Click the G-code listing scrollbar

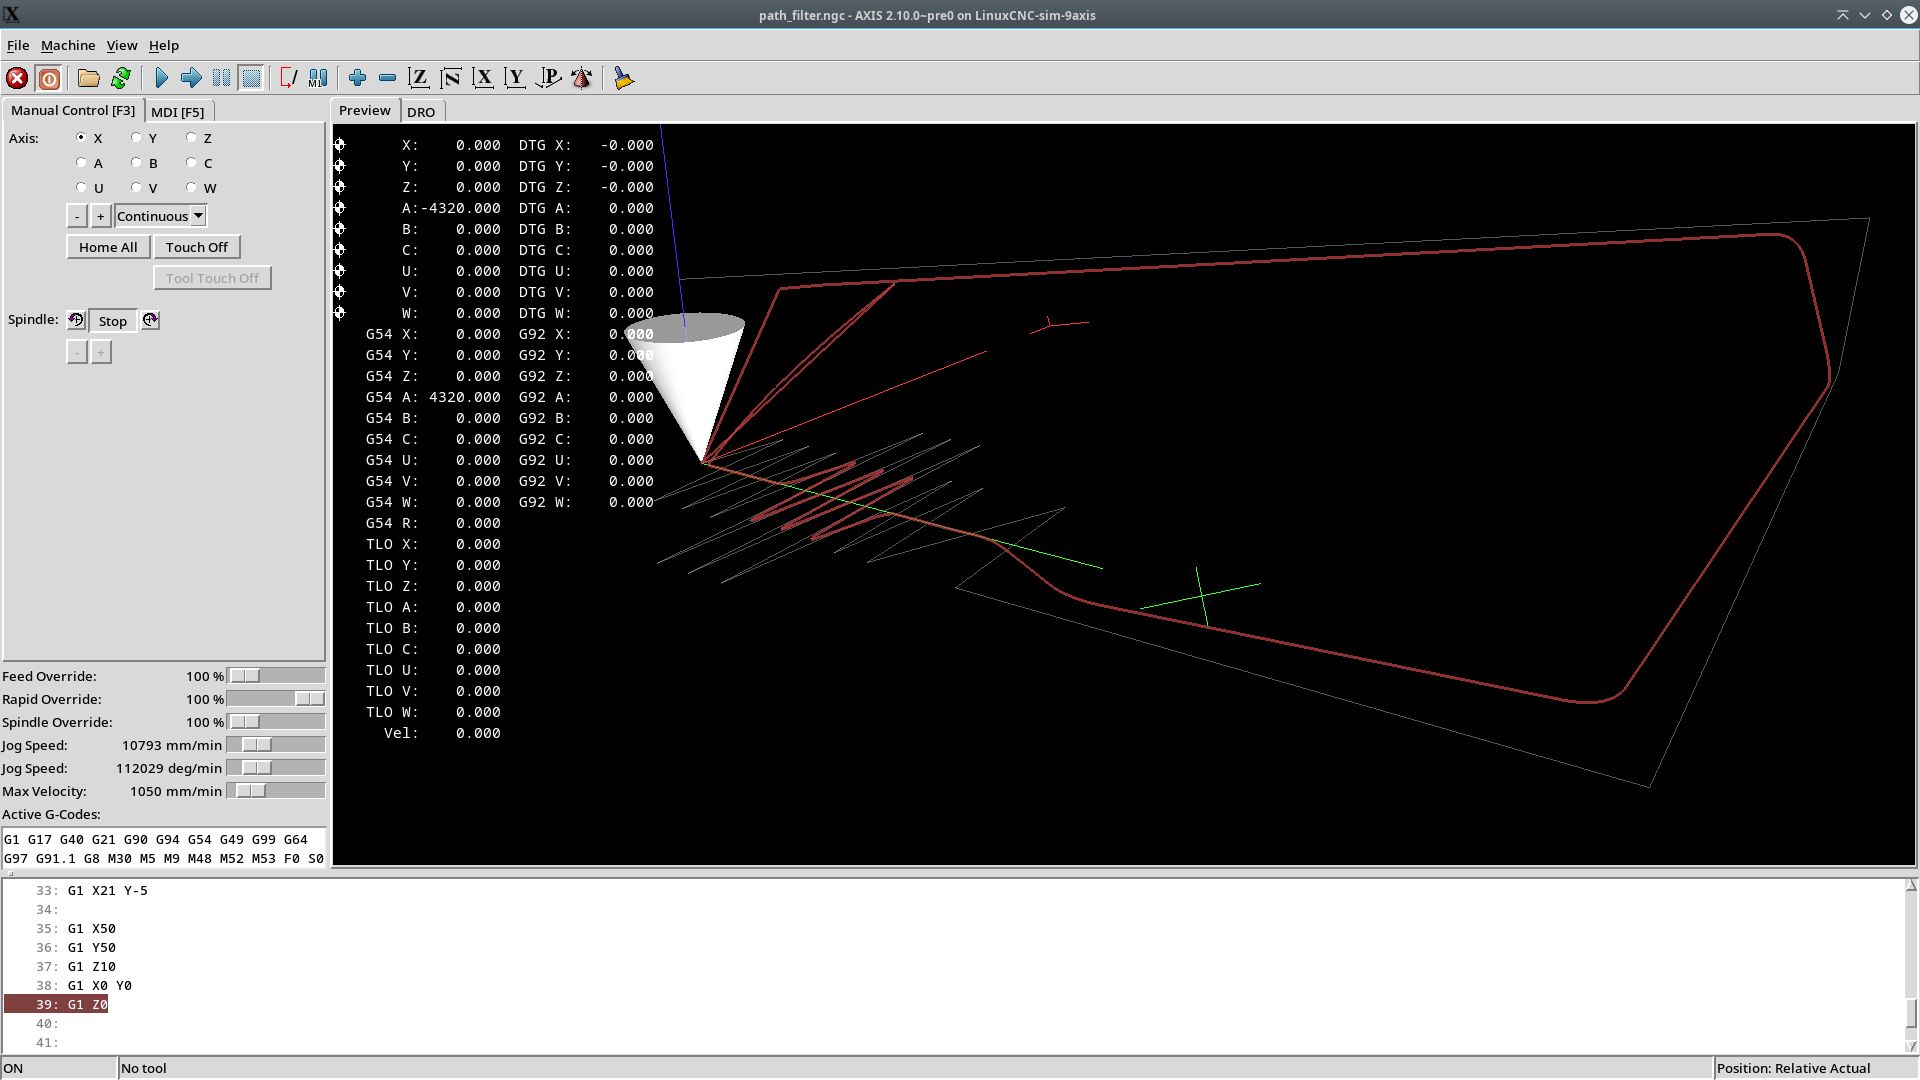click(1911, 966)
